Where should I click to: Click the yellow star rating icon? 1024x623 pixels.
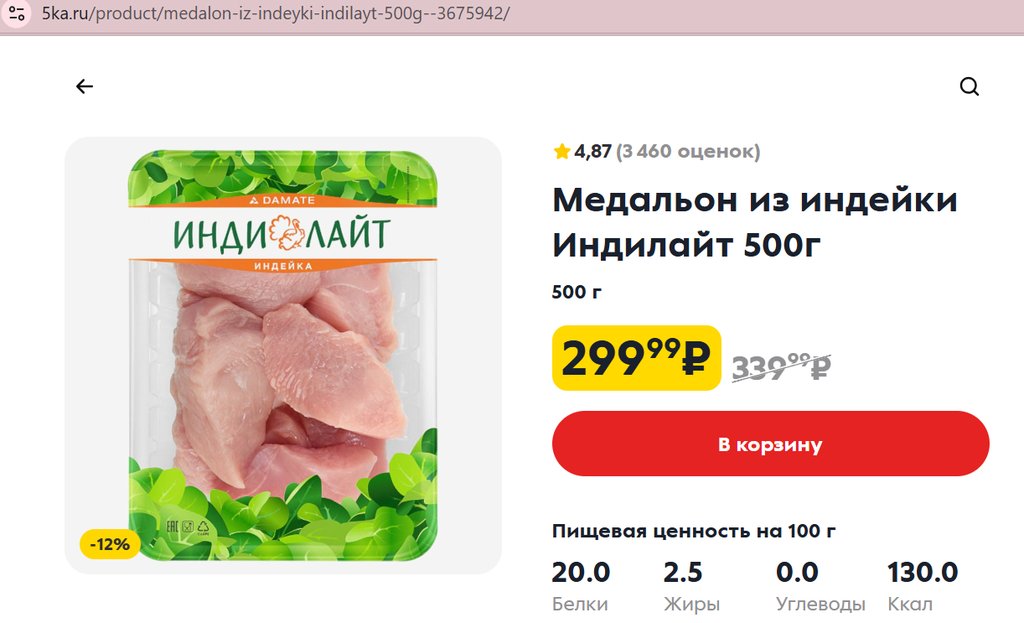561,152
